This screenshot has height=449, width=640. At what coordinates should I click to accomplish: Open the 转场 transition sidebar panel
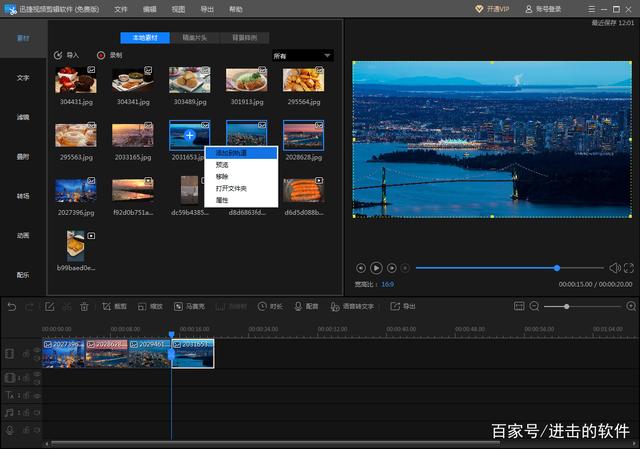(23, 196)
